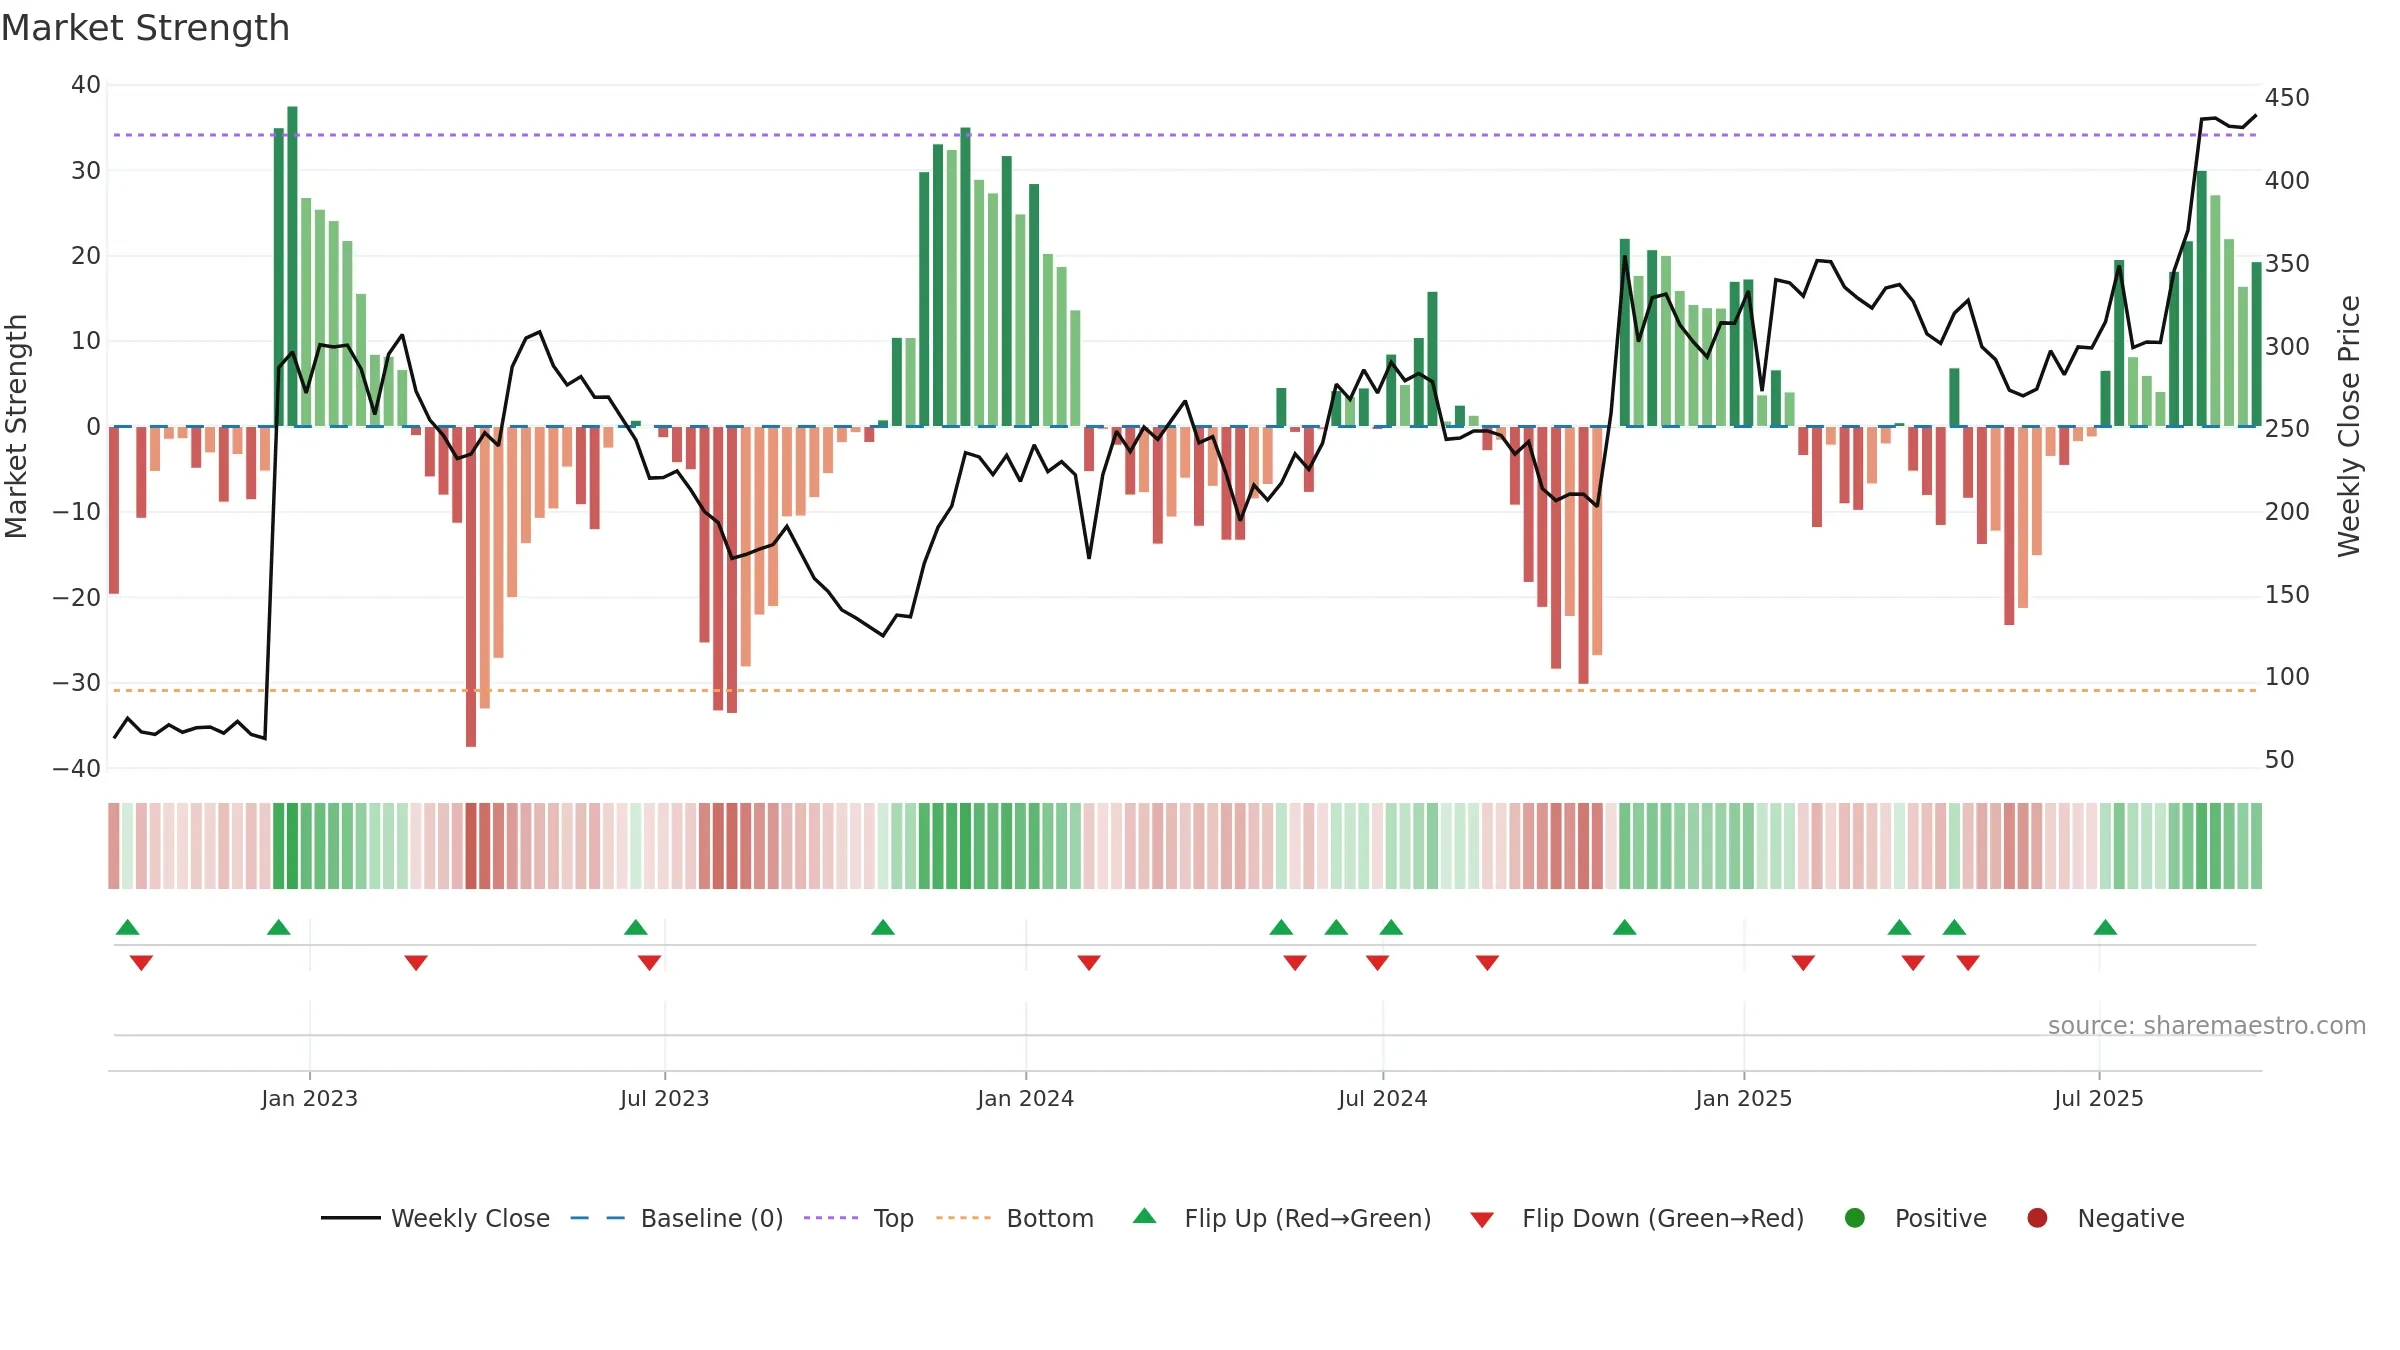Click the '100' right-axis price tick
This screenshot has height=1350, width=2400.
coord(2287,677)
